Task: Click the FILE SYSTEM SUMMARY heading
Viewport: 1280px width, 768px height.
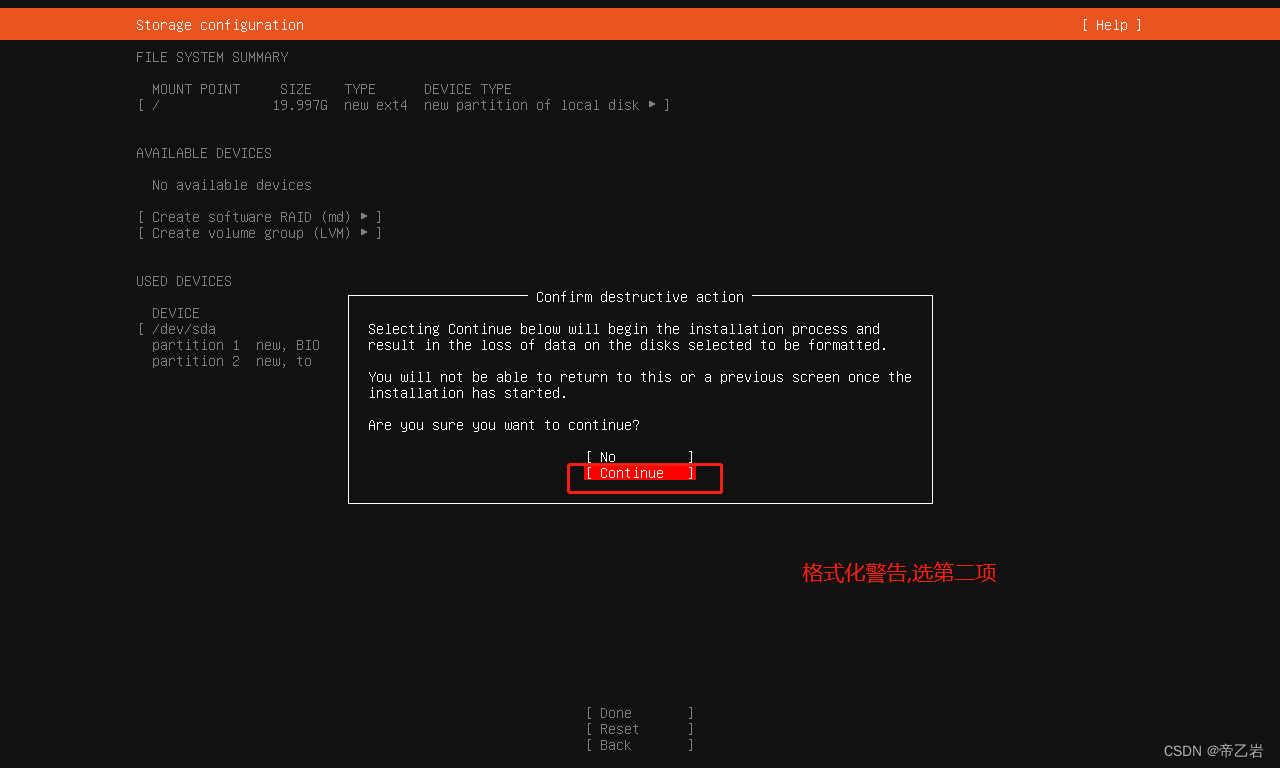Action: tap(212, 57)
